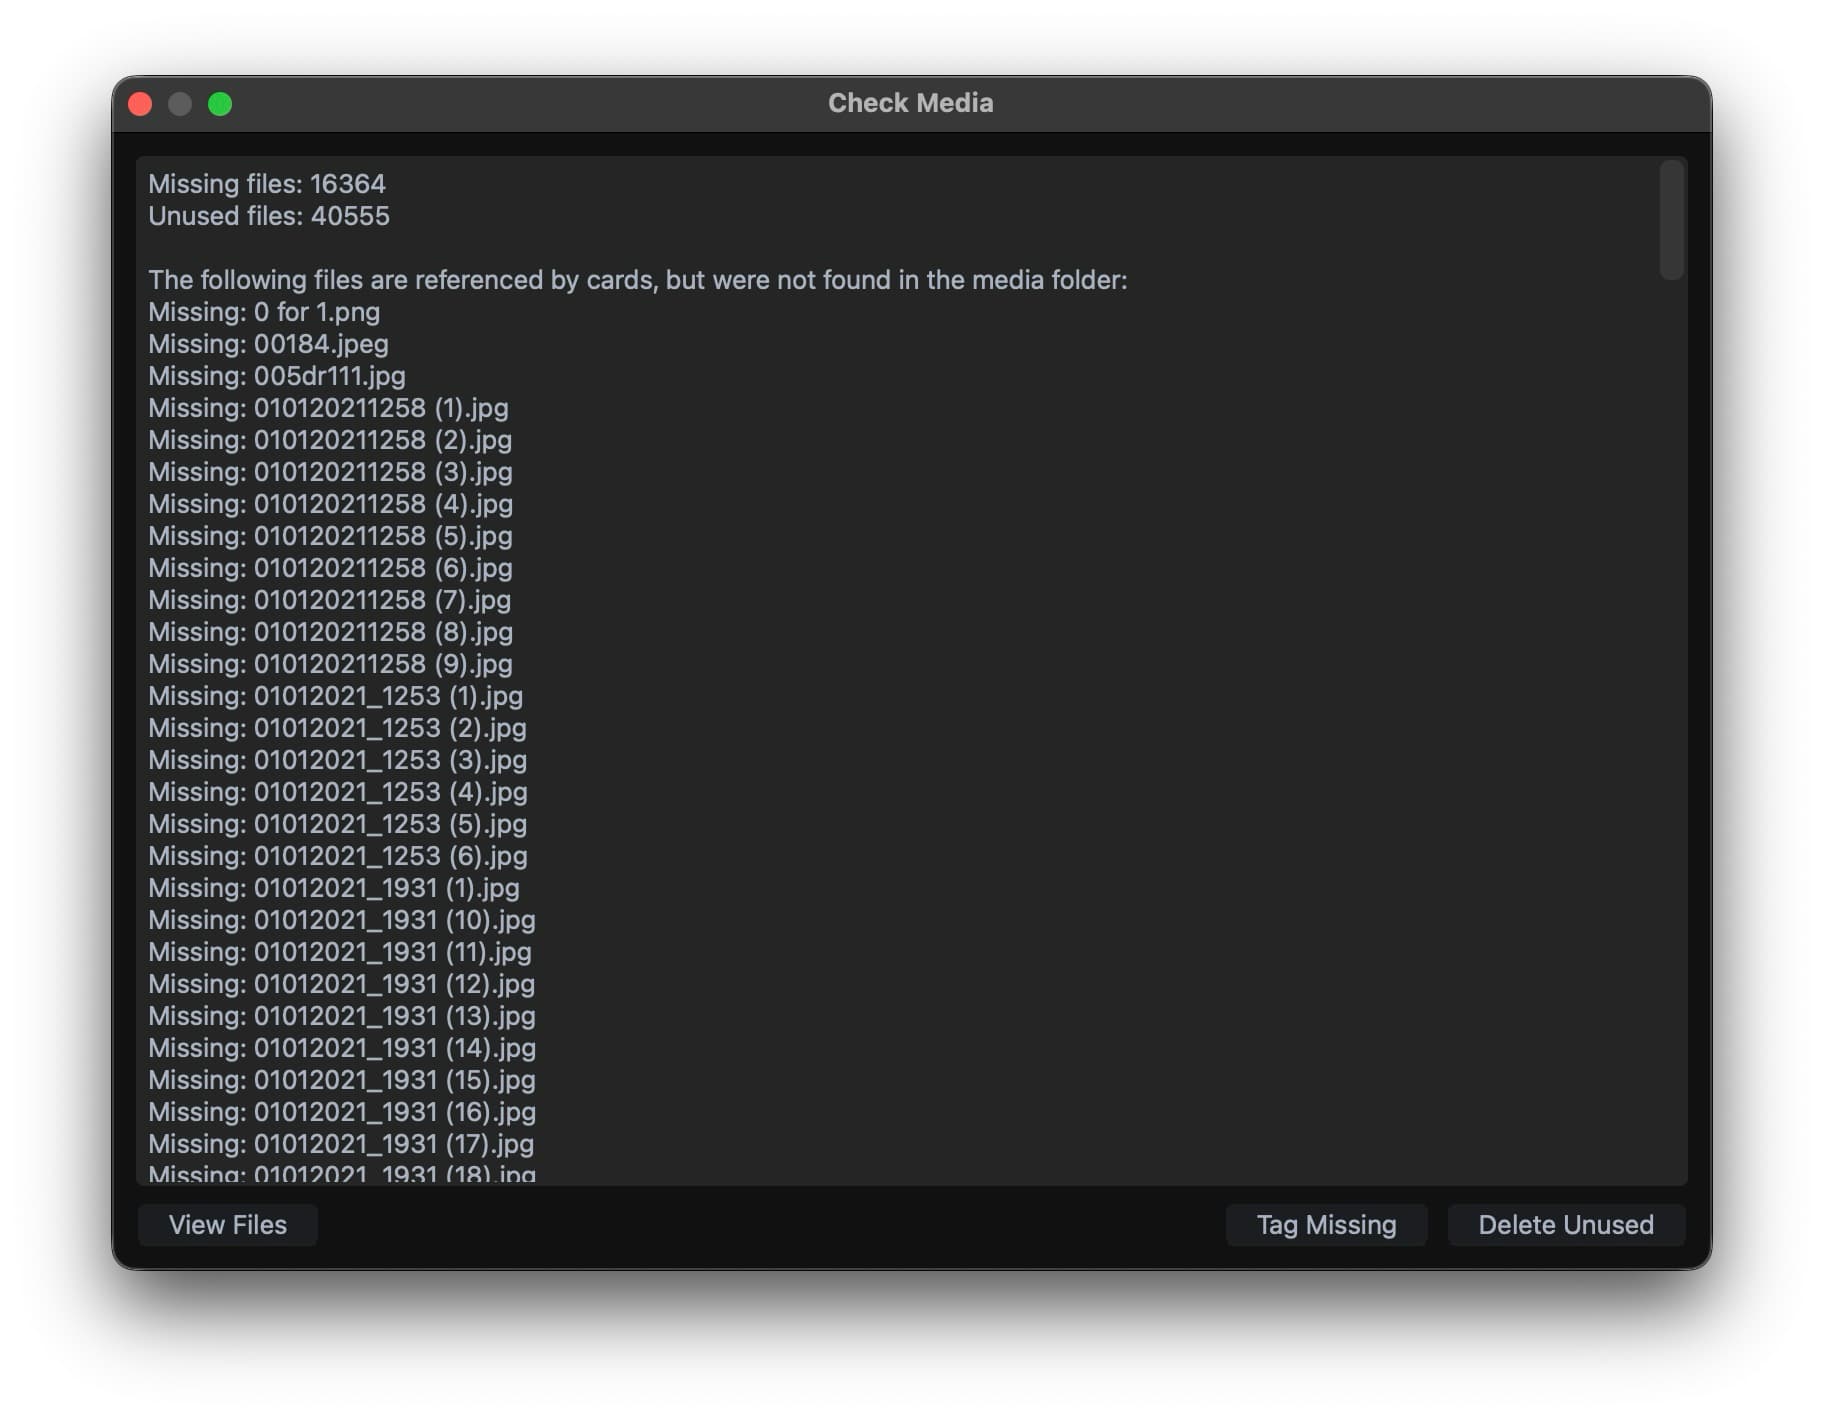The width and height of the screenshot is (1824, 1418).
Task: Click the 'Missing files: 16364' line
Action: point(267,184)
